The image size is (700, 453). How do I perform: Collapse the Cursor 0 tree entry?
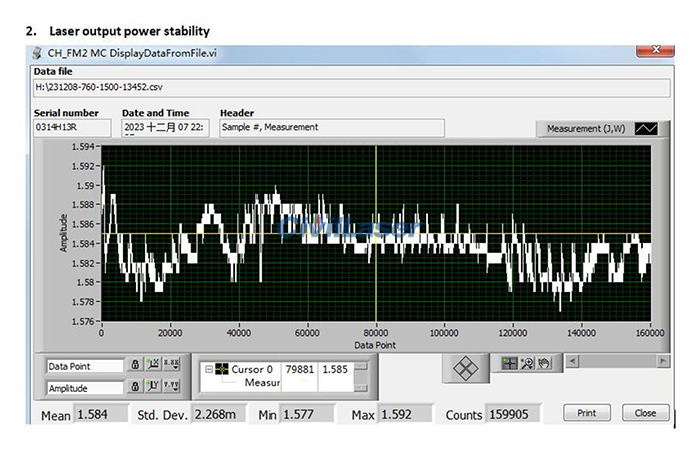coord(207,369)
